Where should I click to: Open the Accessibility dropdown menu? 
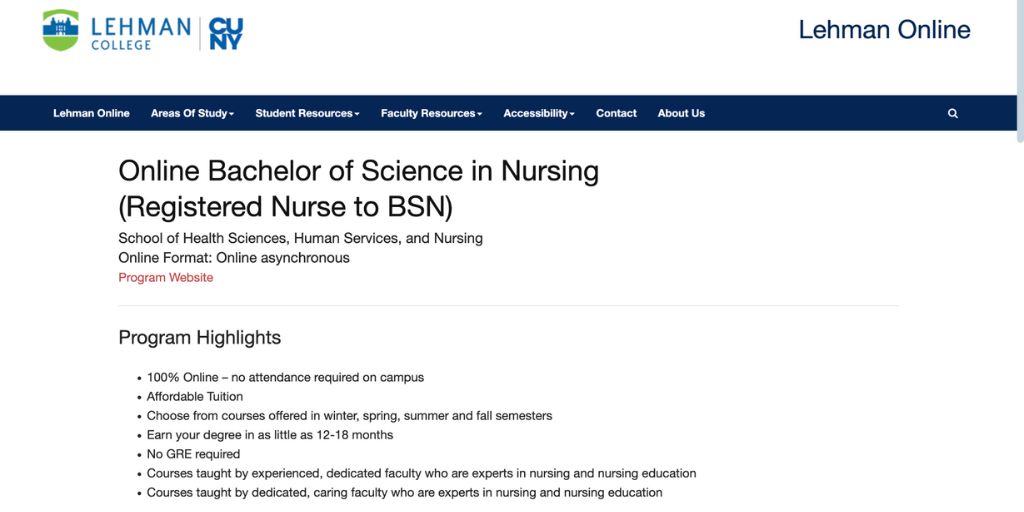538,114
